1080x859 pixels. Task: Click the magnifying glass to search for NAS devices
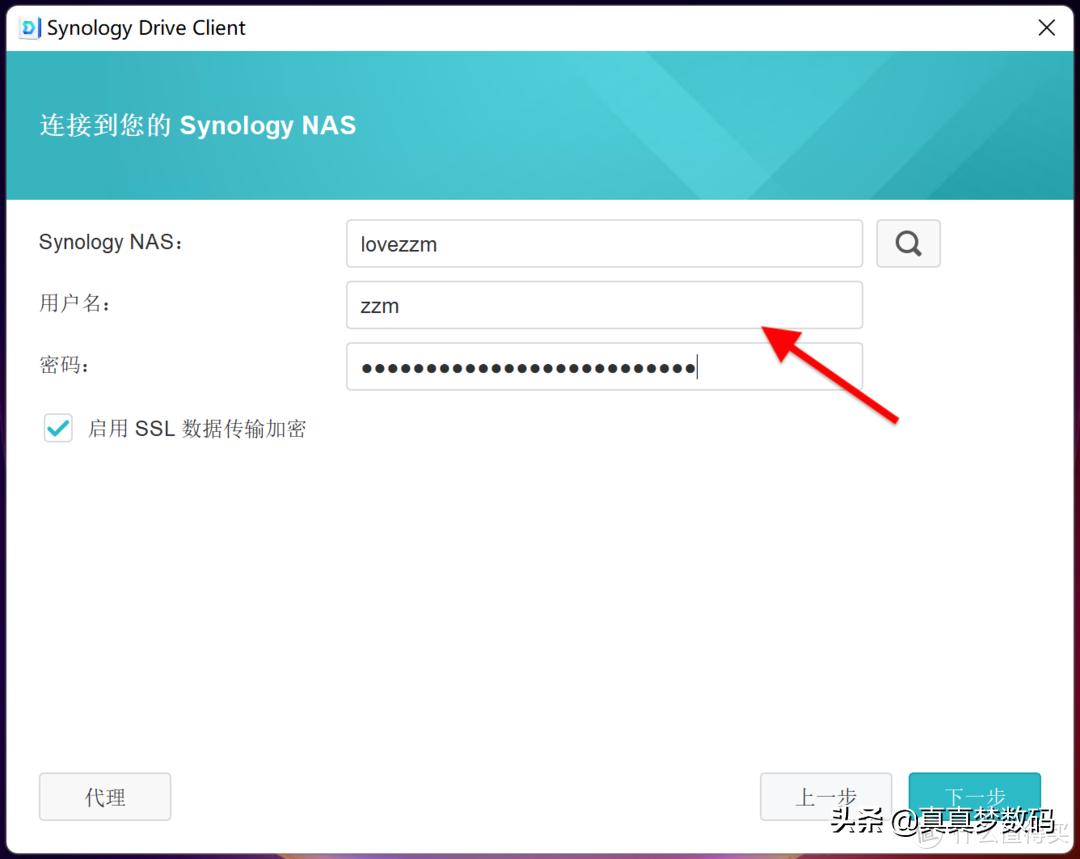(x=907, y=243)
